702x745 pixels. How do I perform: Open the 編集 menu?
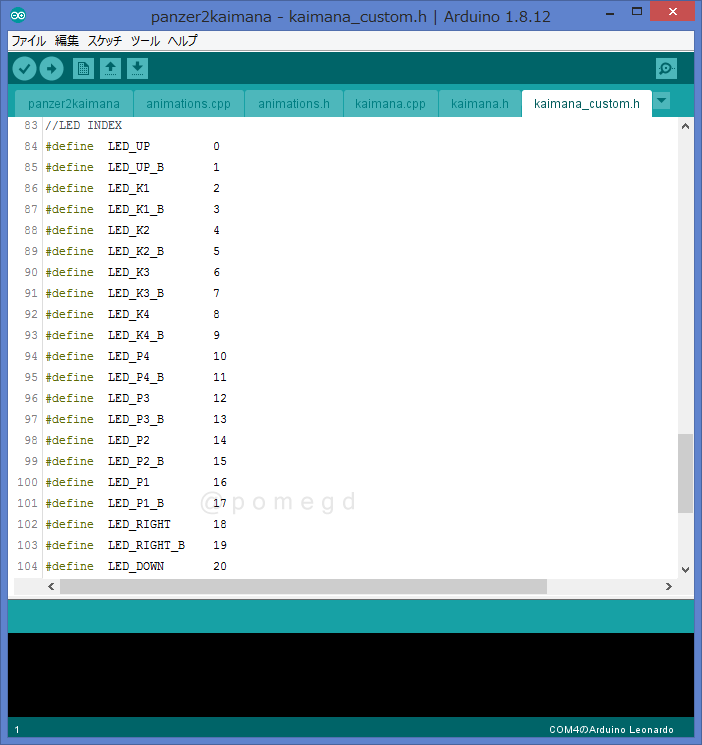pyautogui.click(x=67, y=41)
